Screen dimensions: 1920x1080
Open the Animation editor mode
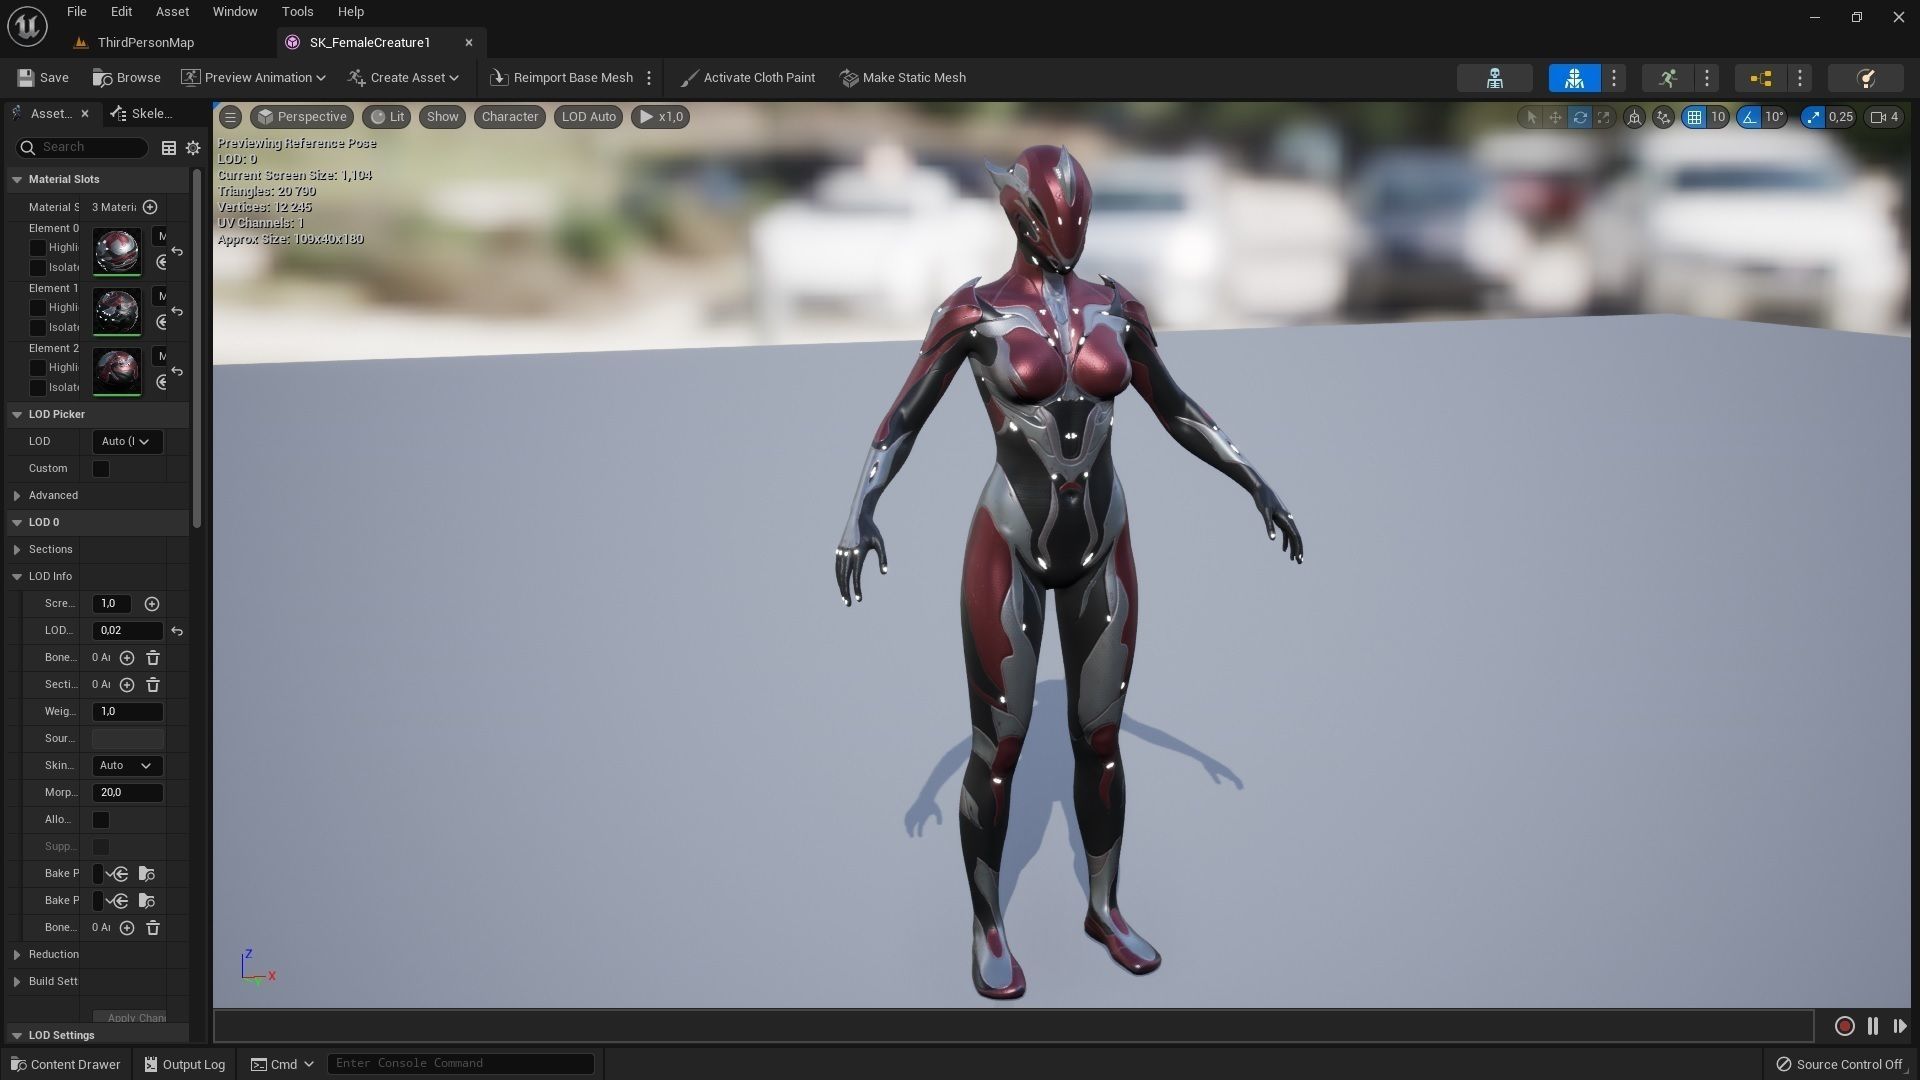click(x=1667, y=78)
